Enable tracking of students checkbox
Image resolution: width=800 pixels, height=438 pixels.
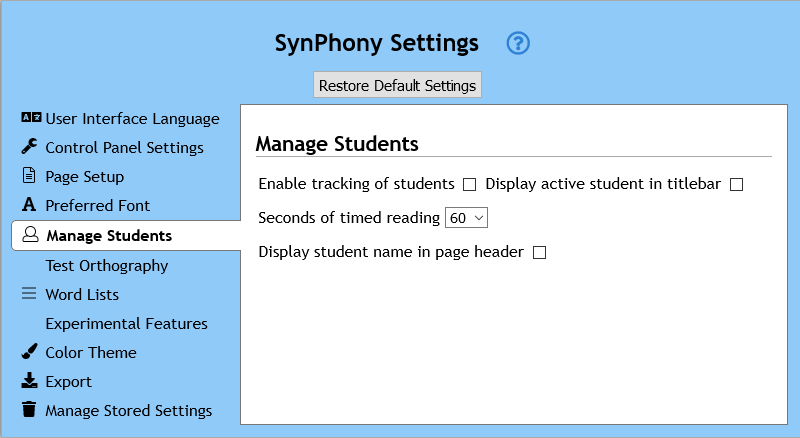point(469,184)
